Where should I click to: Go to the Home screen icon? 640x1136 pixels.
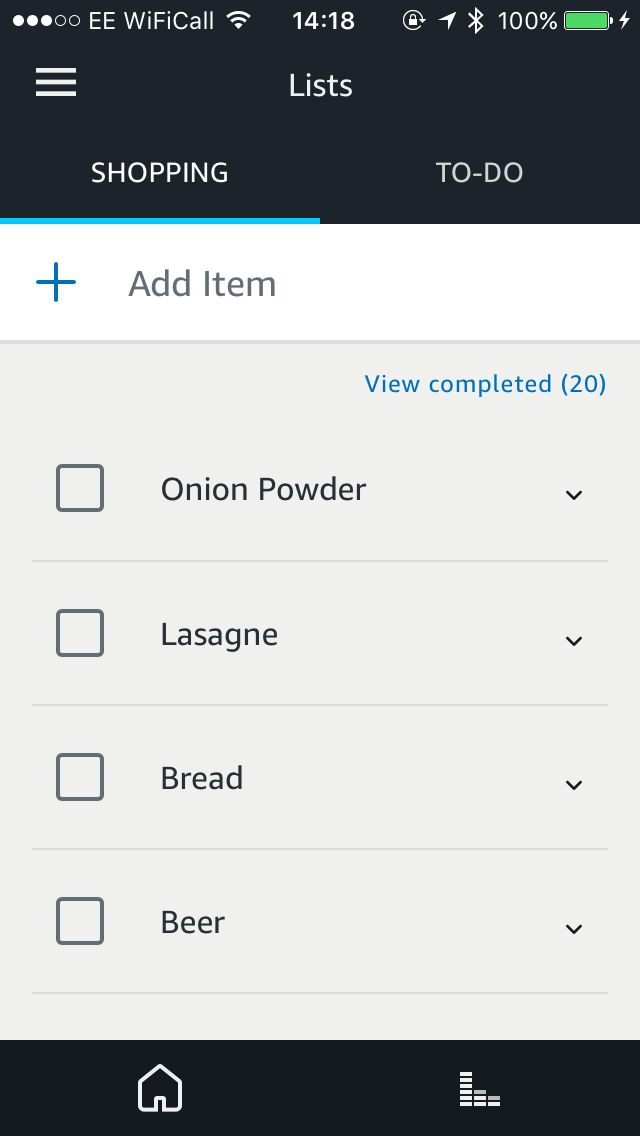tap(160, 1088)
